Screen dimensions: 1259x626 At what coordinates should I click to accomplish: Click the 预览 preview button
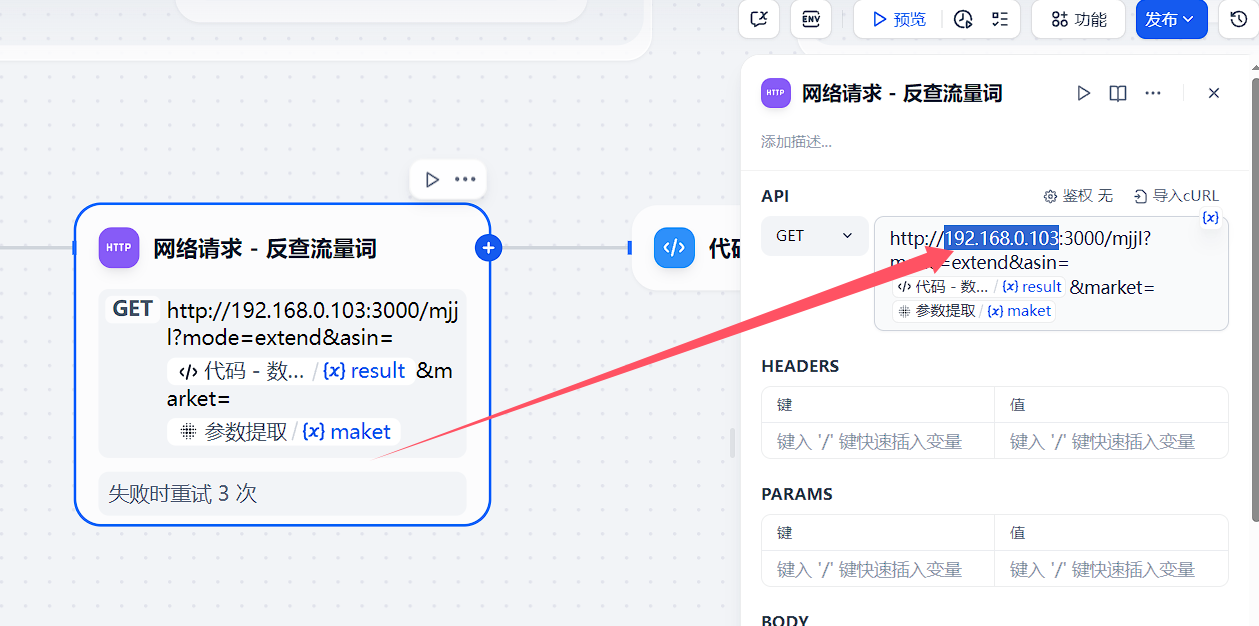click(898, 19)
